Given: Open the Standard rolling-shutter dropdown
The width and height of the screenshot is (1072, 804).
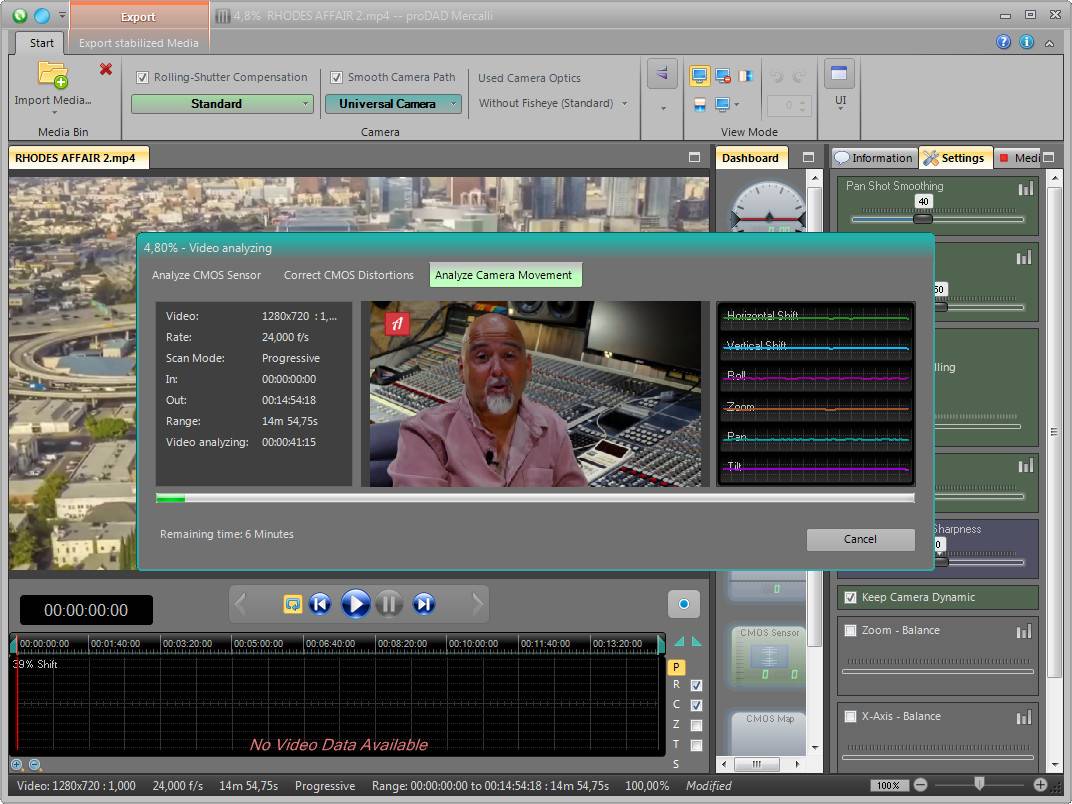Looking at the screenshot, I should coord(222,104).
